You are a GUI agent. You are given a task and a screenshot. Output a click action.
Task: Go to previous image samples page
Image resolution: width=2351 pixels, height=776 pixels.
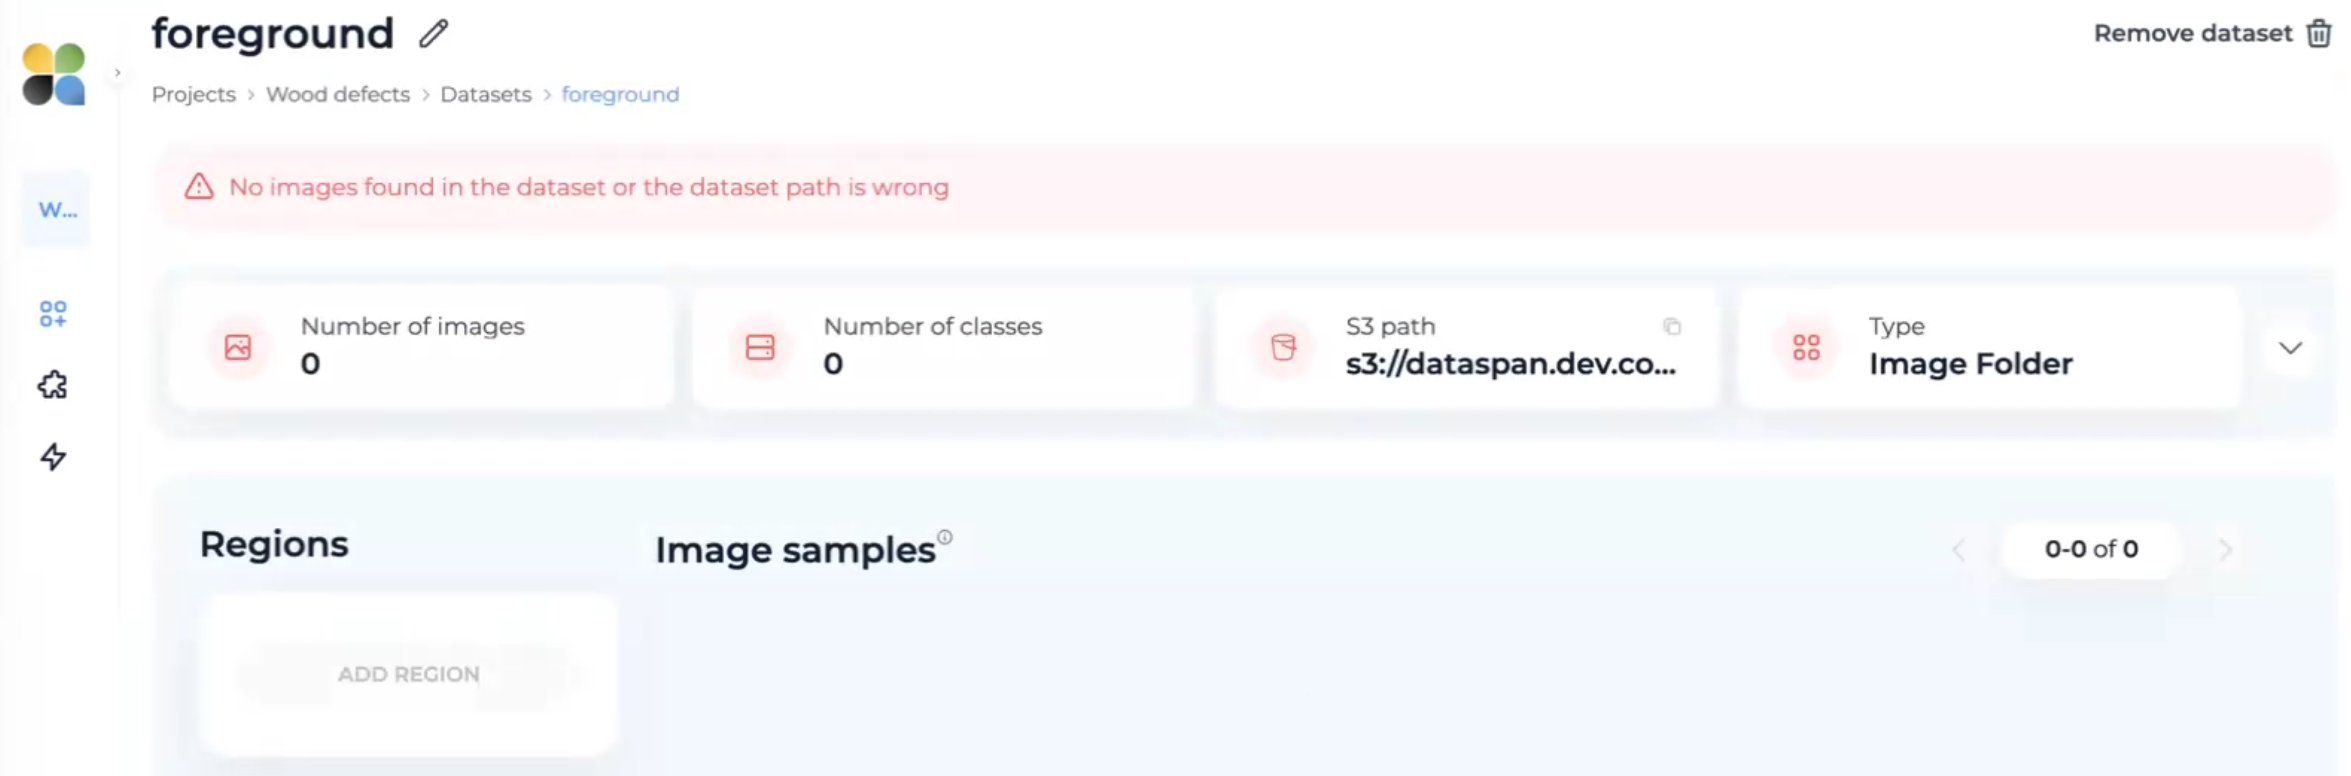(x=1959, y=549)
